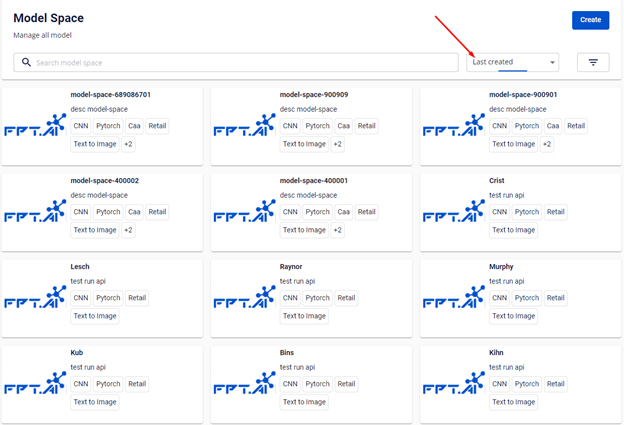Select Pytorch tag on Kihn card
624x425 pixels.
coord(527,384)
